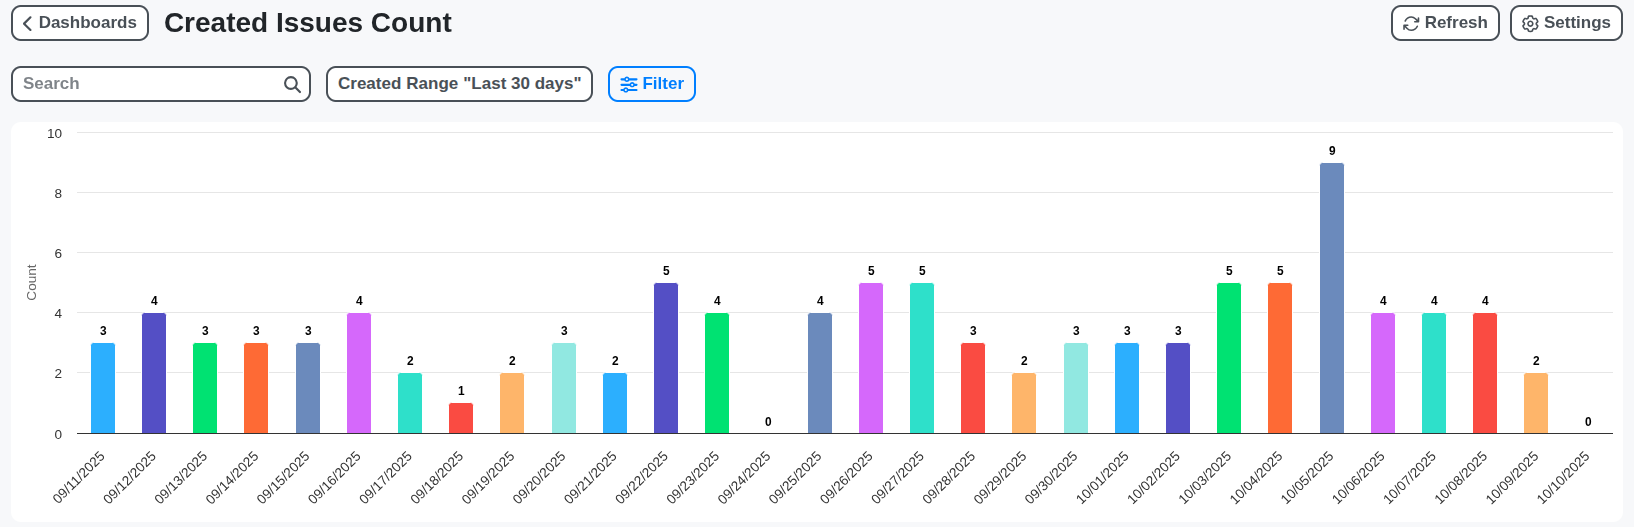Click the Created Range "Last 30 days" chip

pos(459,84)
